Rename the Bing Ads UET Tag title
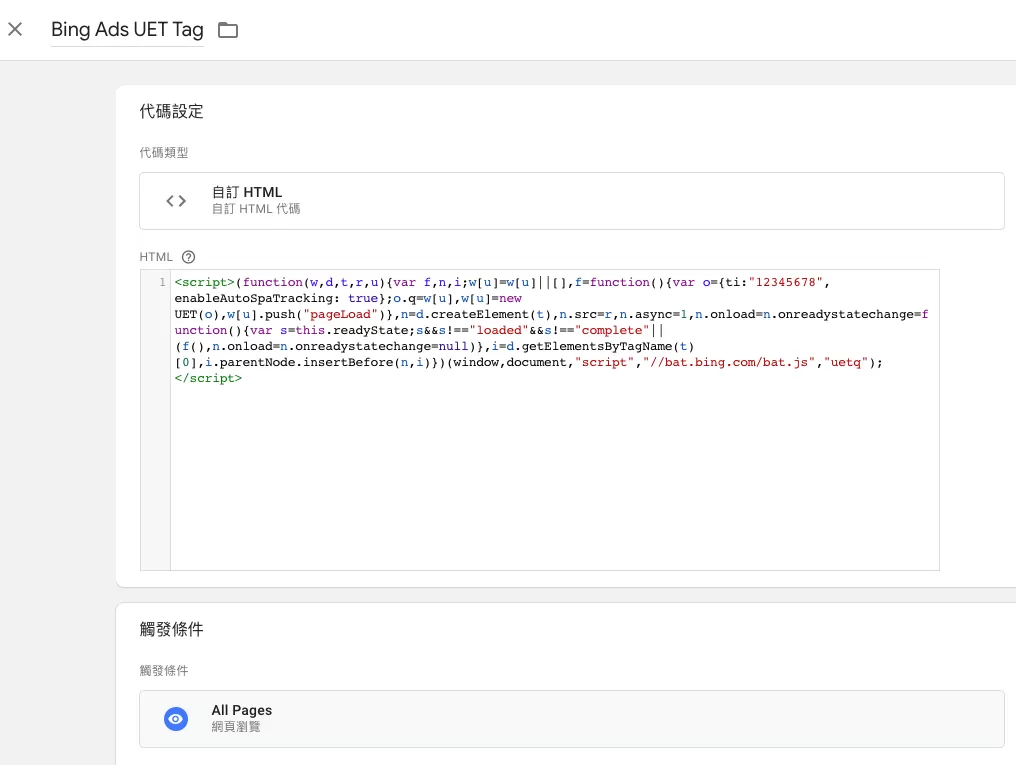Screen dimensions: 1016x765 point(127,30)
